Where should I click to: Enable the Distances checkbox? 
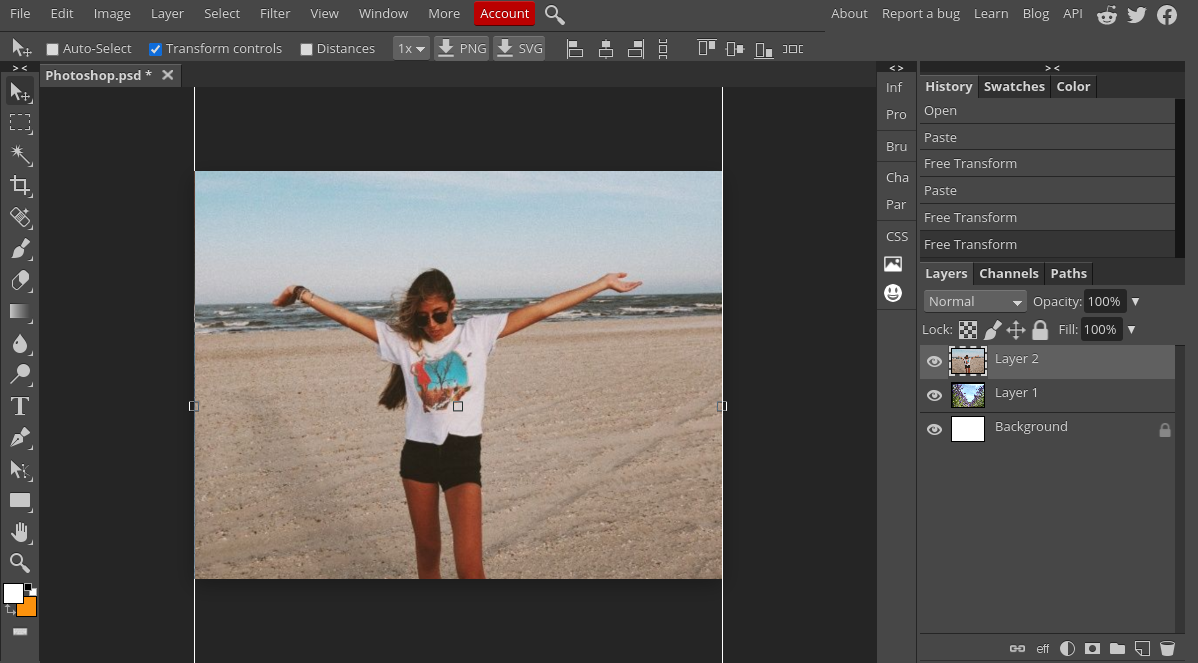tap(306, 50)
